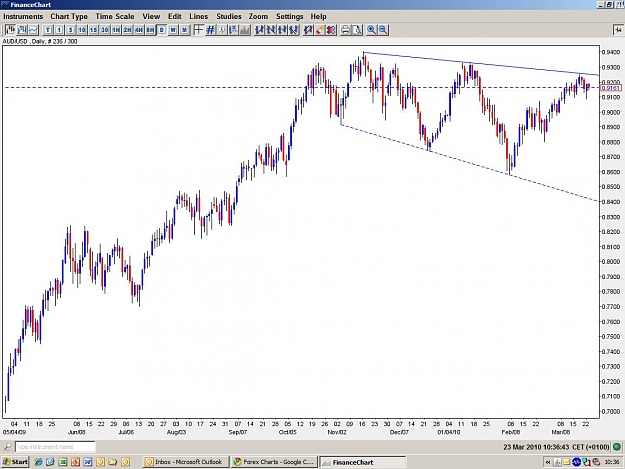Click the current price label 0.9161
Viewport: 625px width, 469px height.
point(611,88)
